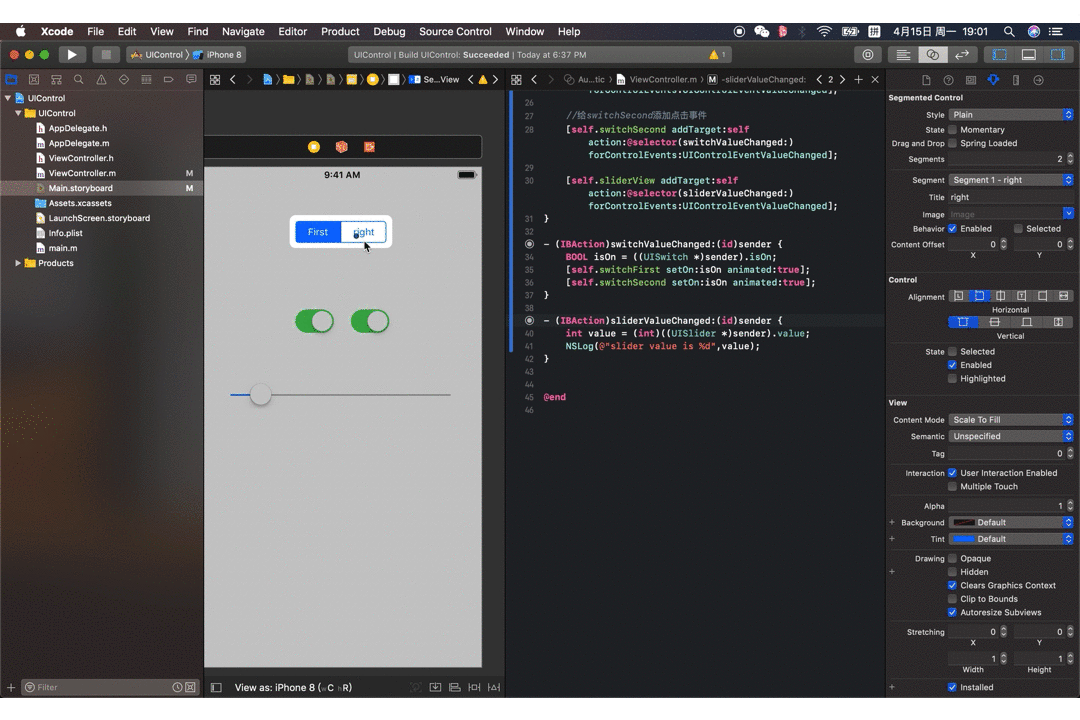
Task: Show the breakpoint navigator
Action: point(169,80)
